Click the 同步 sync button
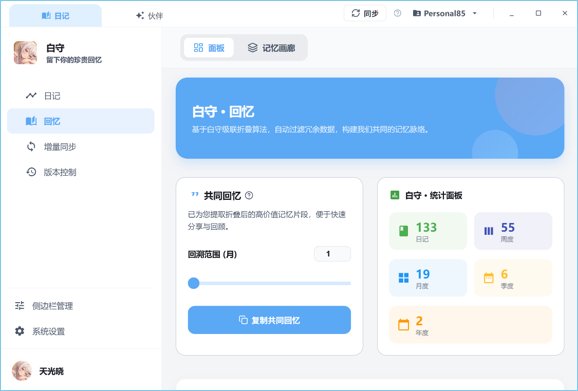Screen dimensions: 578x391 (365, 13)
